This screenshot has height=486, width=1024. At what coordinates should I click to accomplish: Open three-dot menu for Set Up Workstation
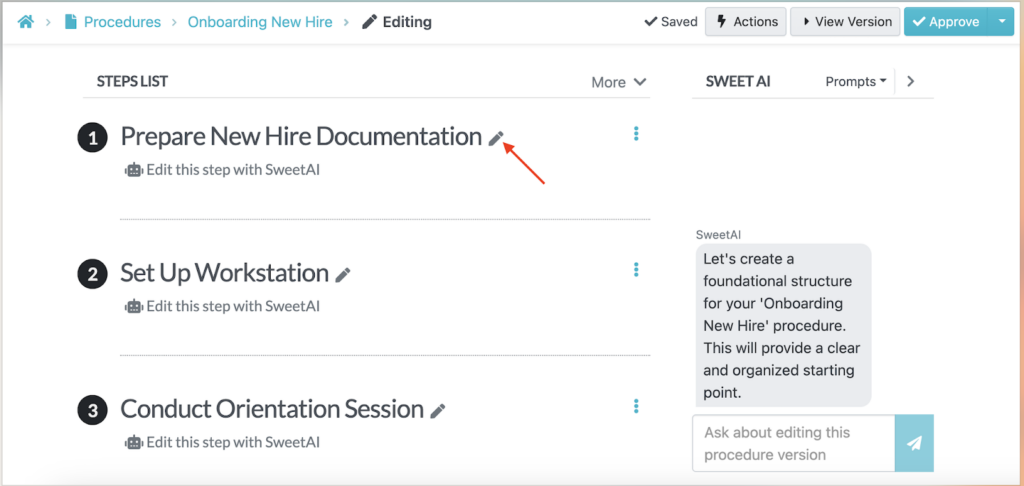[x=636, y=270]
